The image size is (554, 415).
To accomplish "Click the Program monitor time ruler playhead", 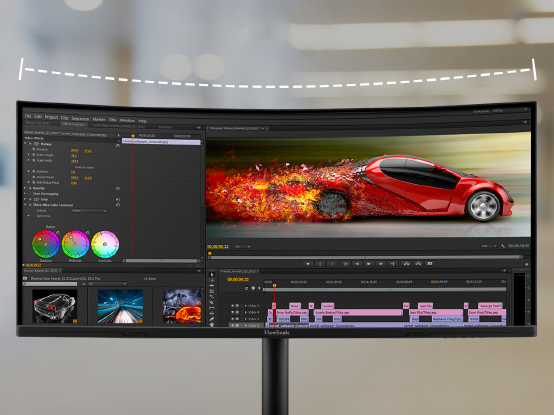I will (x=210, y=253).
